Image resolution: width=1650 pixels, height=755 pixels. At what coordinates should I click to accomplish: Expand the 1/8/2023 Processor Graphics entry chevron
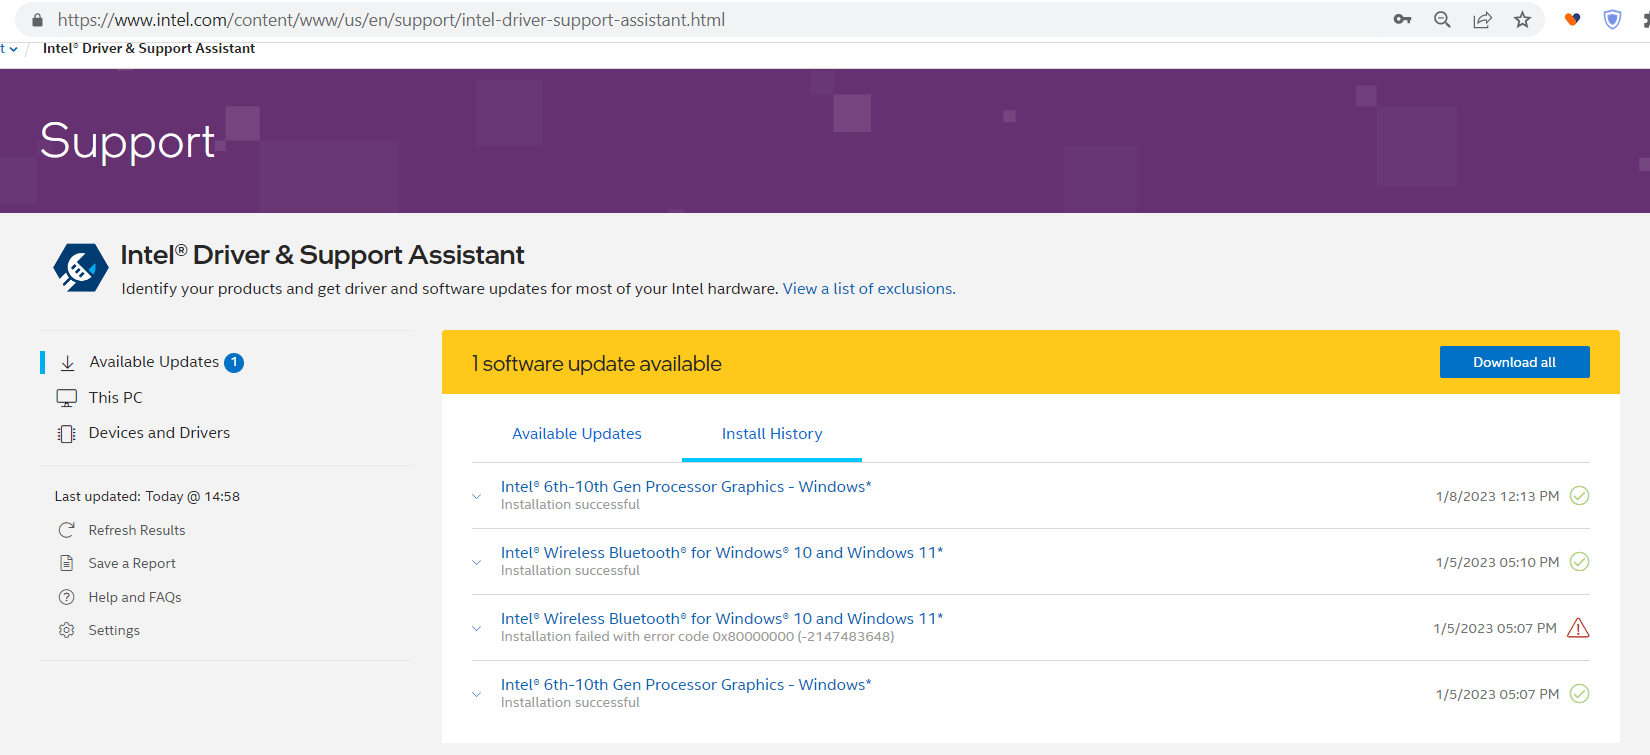pyautogui.click(x=477, y=496)
